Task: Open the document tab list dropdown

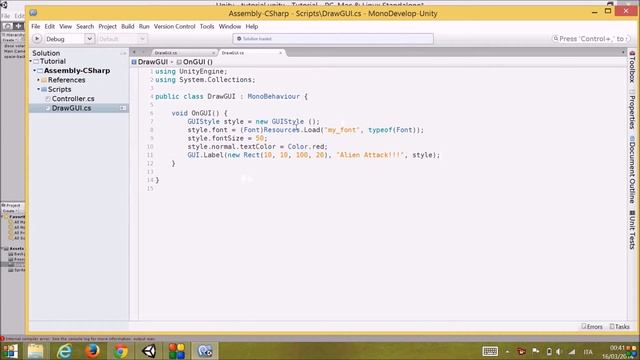Action: pyautogui.click(x=623, y=53)
